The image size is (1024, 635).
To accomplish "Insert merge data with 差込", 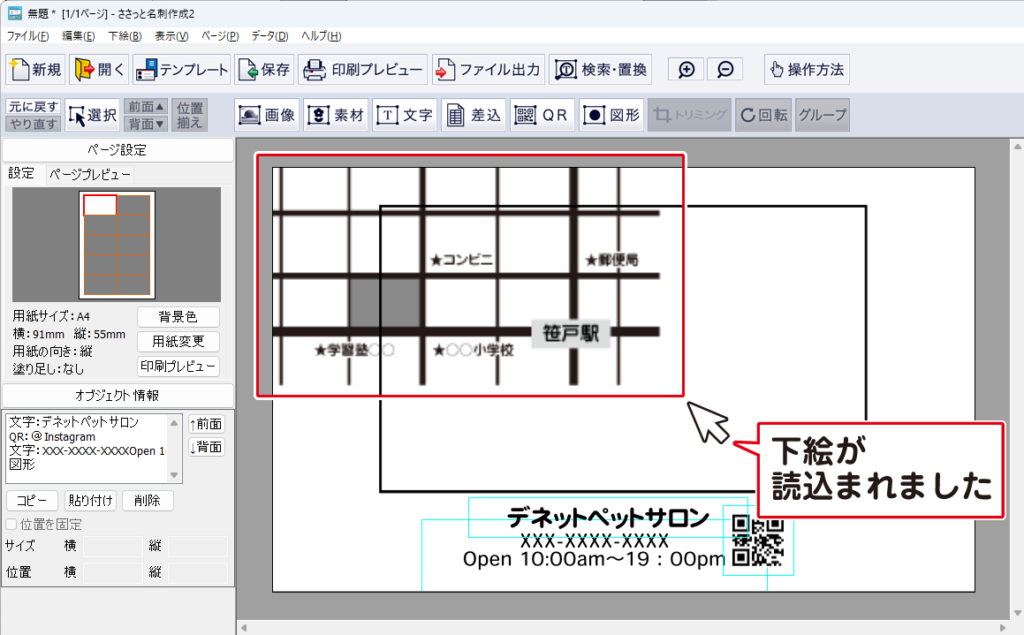I will tap(473, 115).
